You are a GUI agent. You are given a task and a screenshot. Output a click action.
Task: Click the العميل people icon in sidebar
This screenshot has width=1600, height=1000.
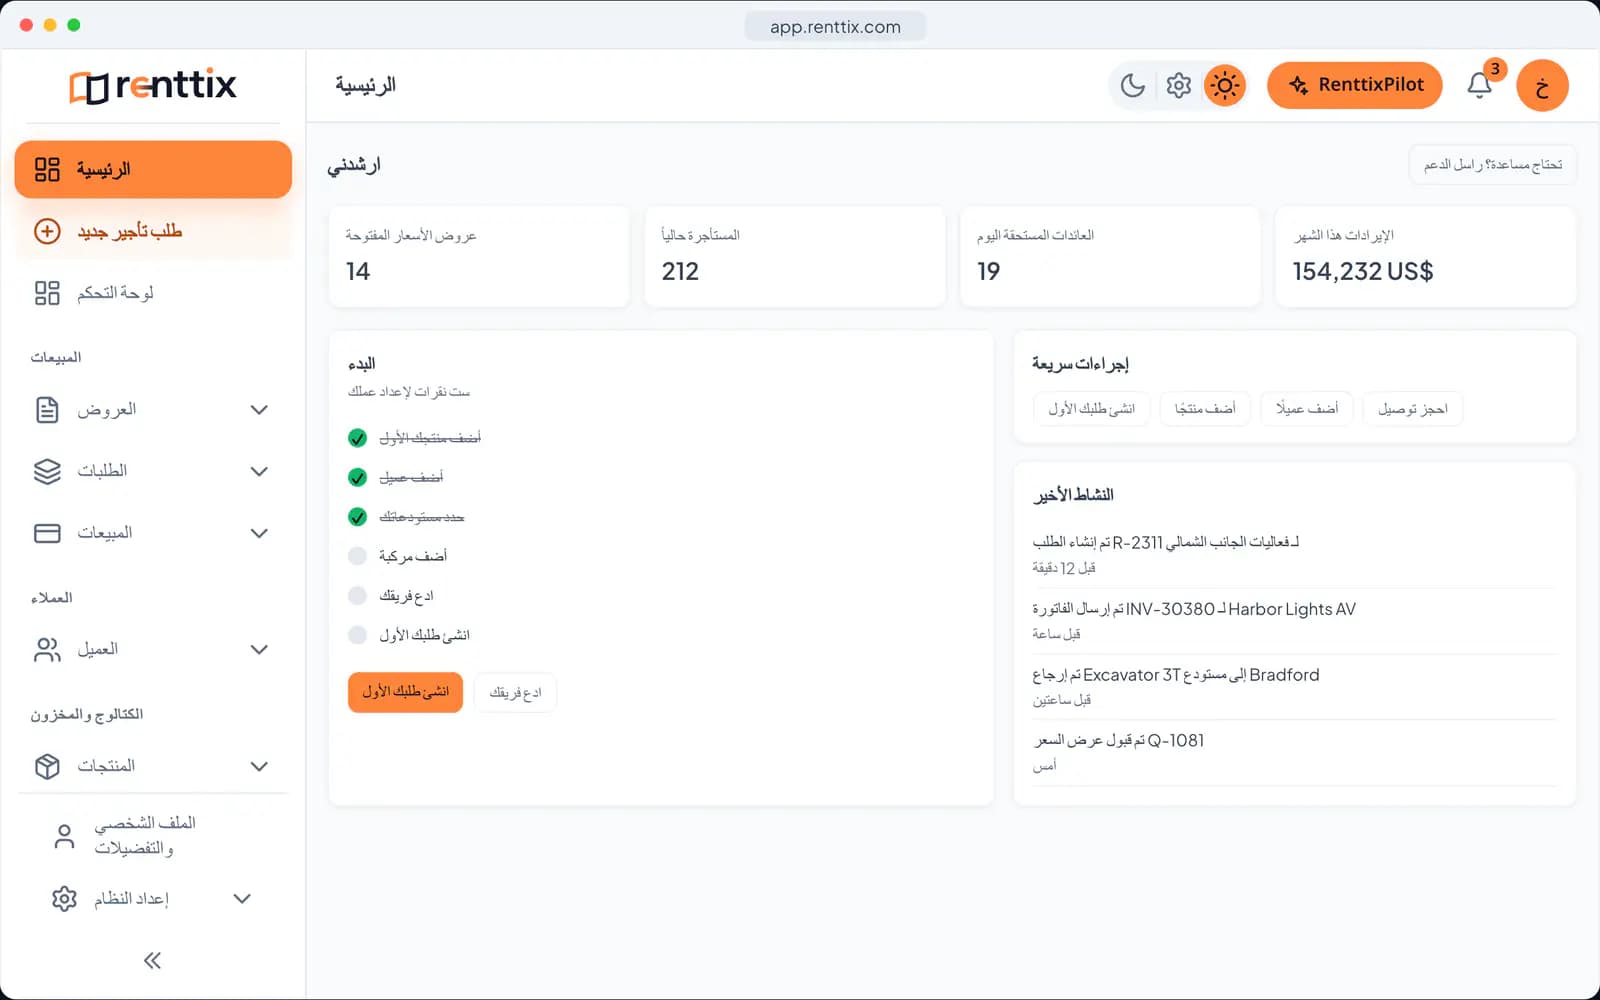point(47,650)
